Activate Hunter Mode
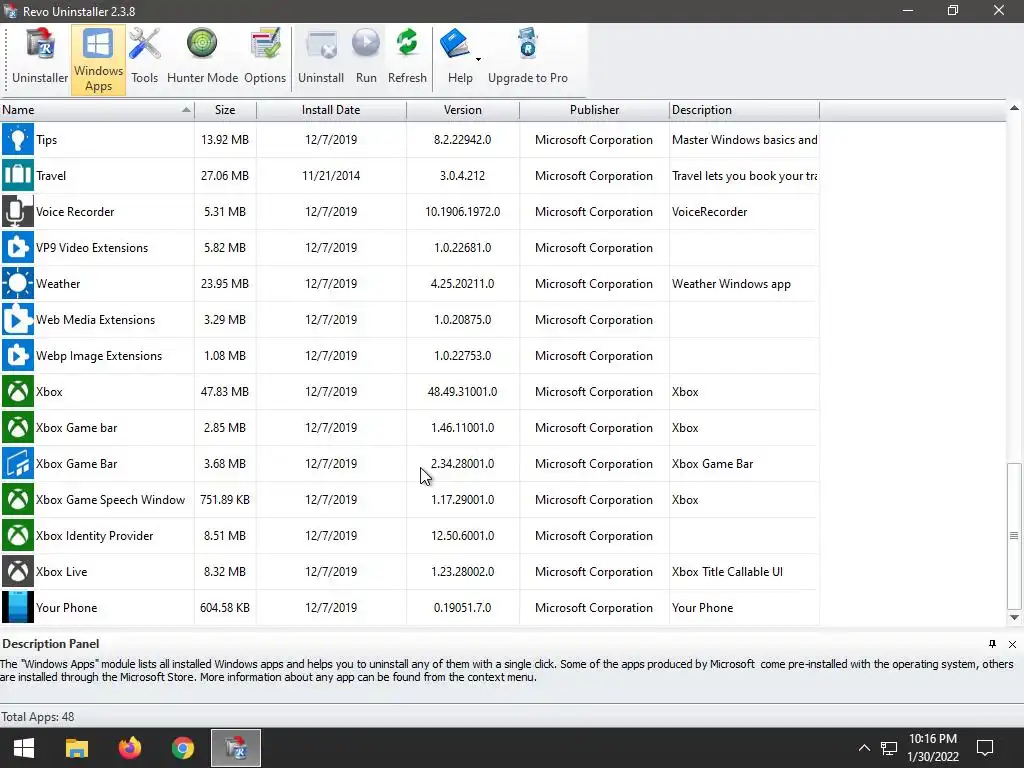 (202, 57)
